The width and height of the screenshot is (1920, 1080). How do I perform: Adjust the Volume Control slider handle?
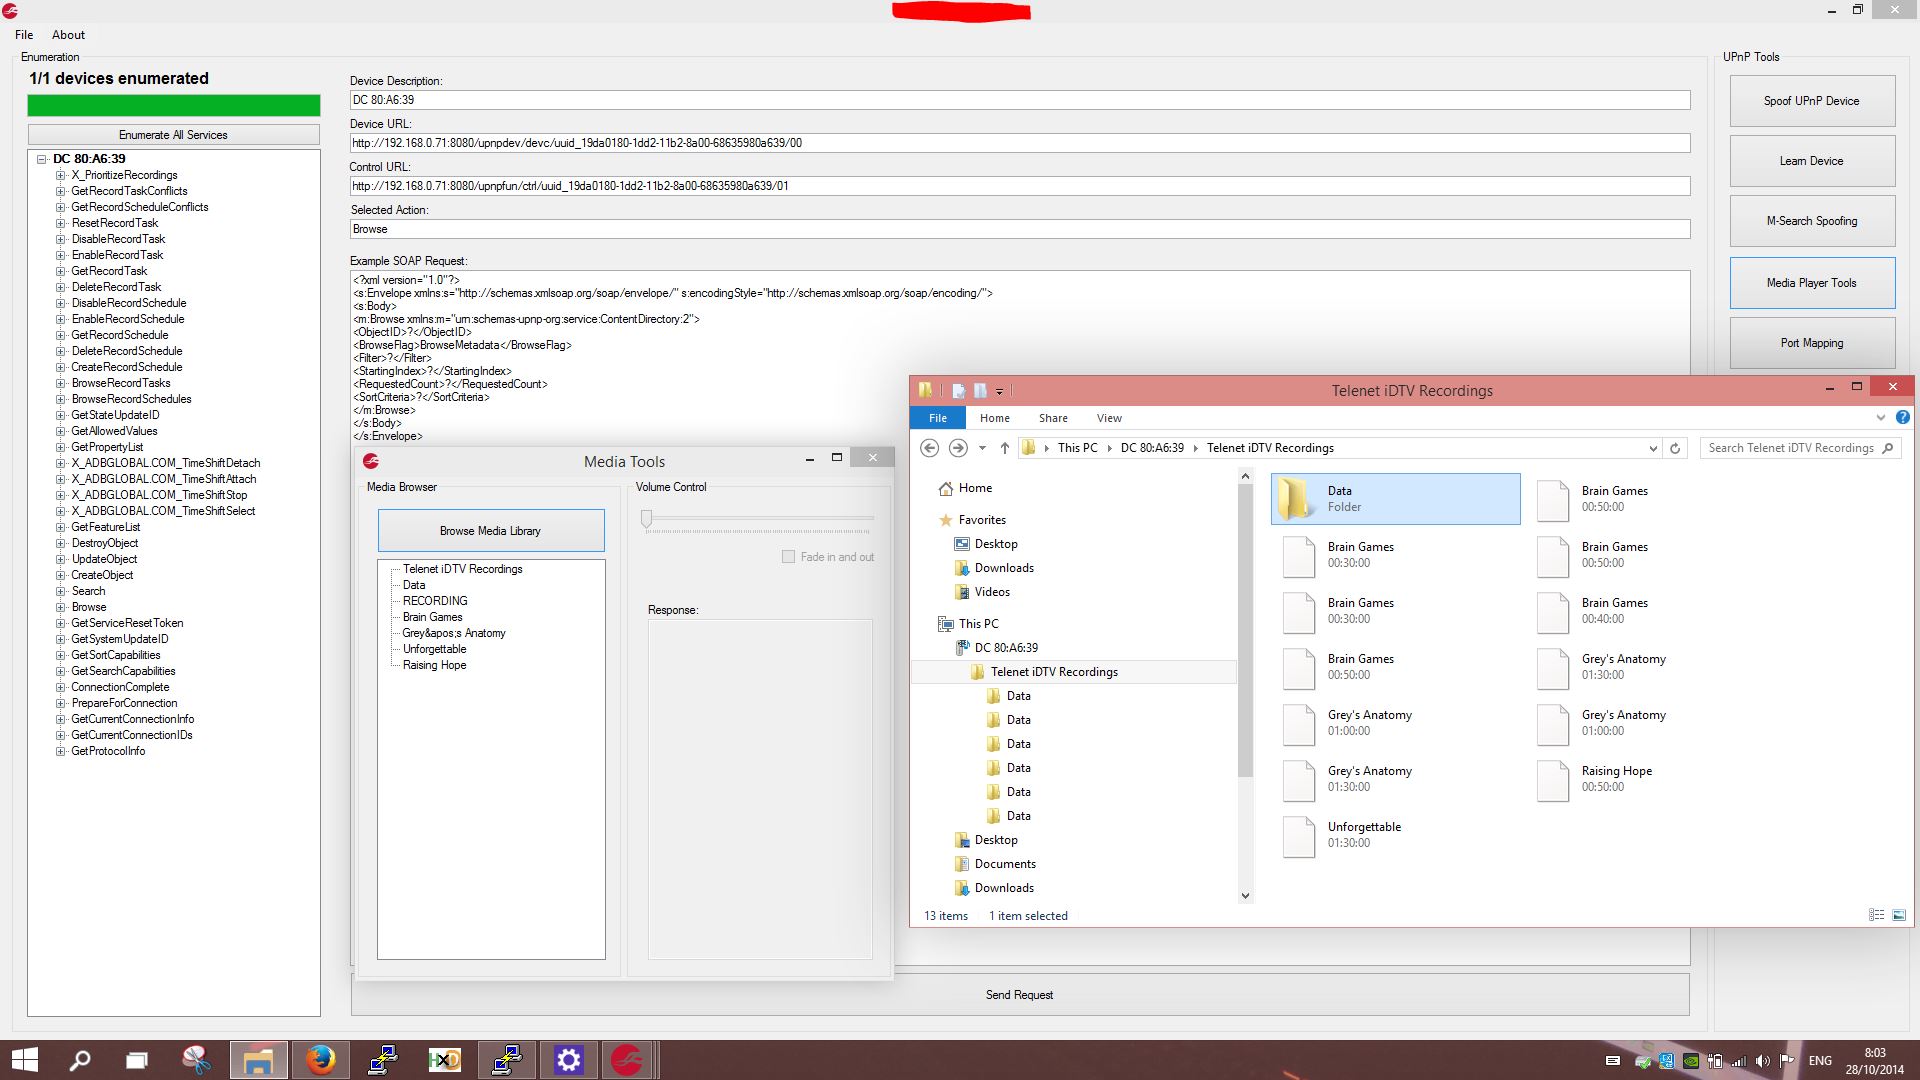click(x=647, y=518)
